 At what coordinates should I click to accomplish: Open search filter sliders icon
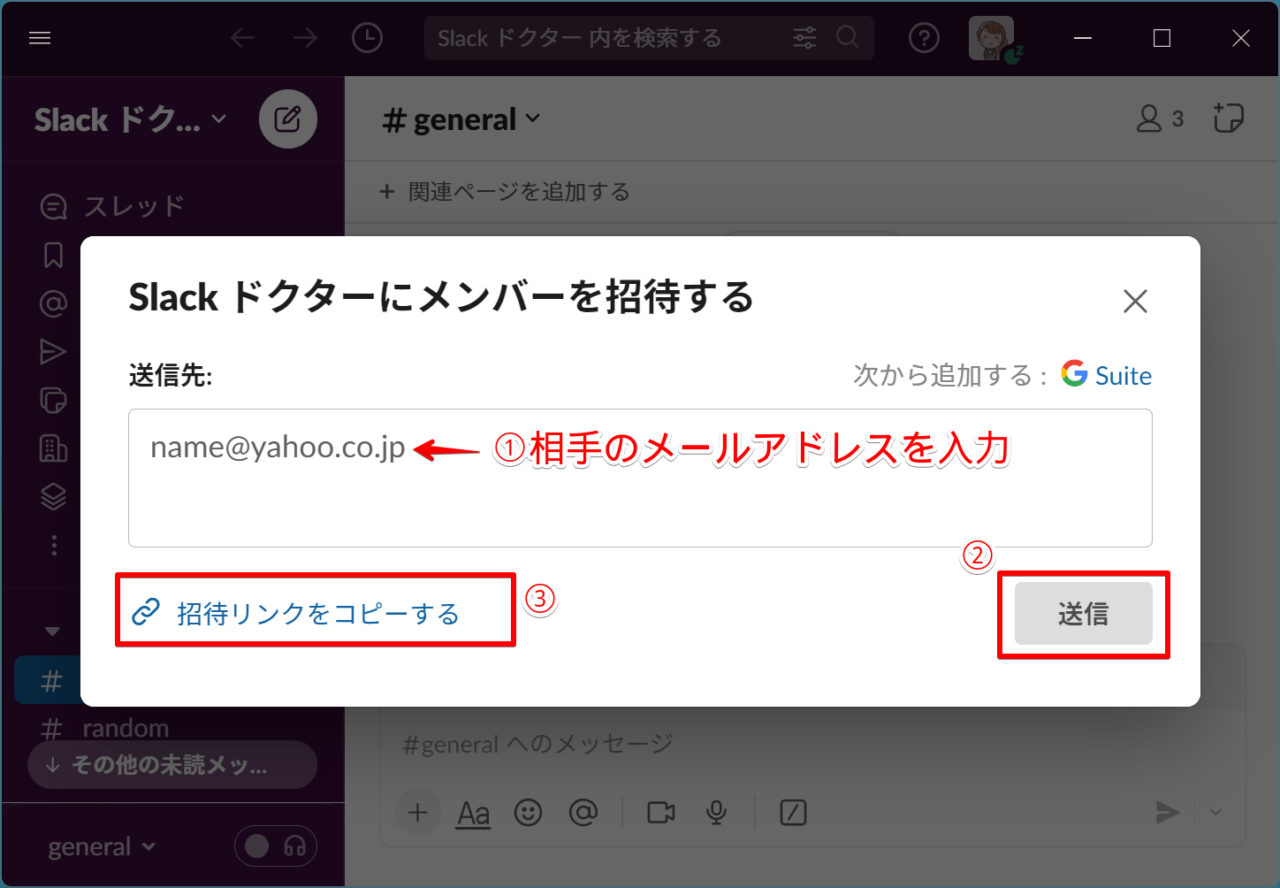click(x=805, y=38)
